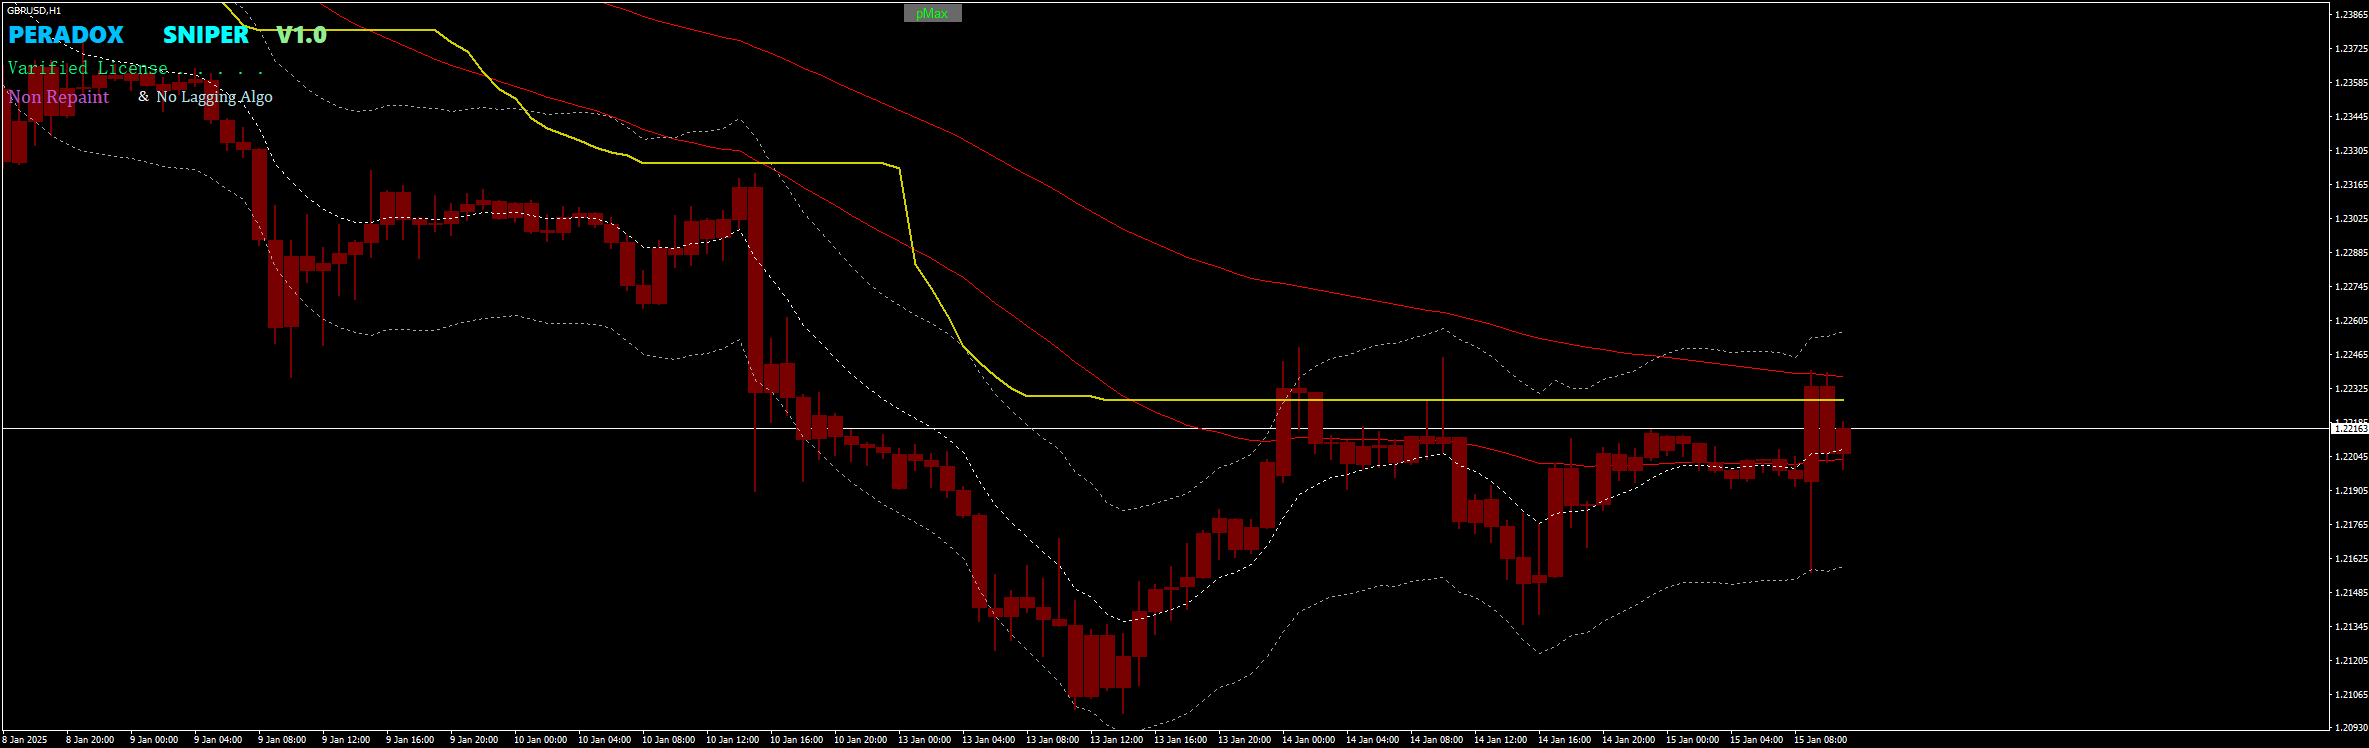Click price level 1.21905 on axis
This screenshot has width=2369, height=748.
click(2351, 490)
